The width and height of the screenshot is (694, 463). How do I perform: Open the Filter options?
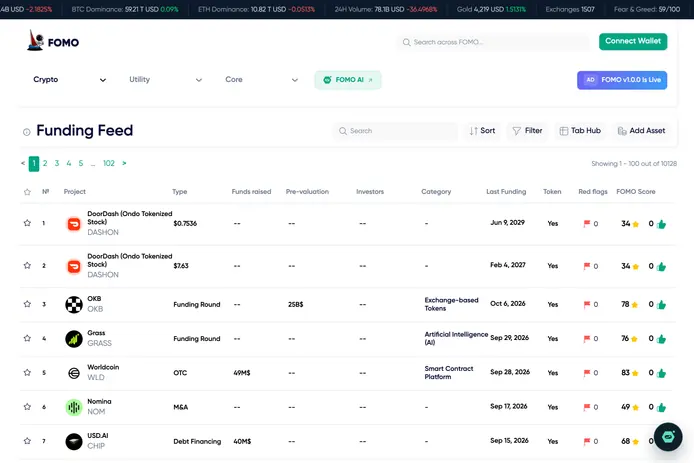click(x=527, y=131)
